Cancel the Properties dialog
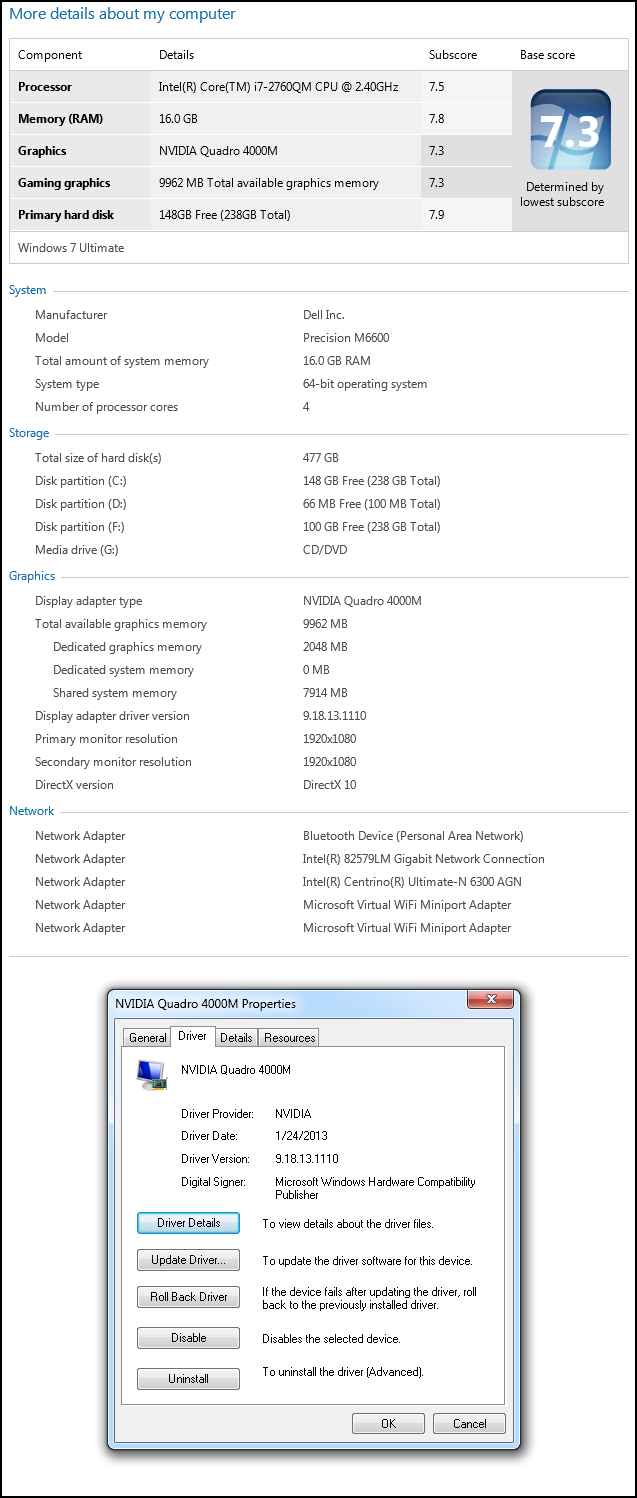The image size is (637, 1498). coord(469,1423)
